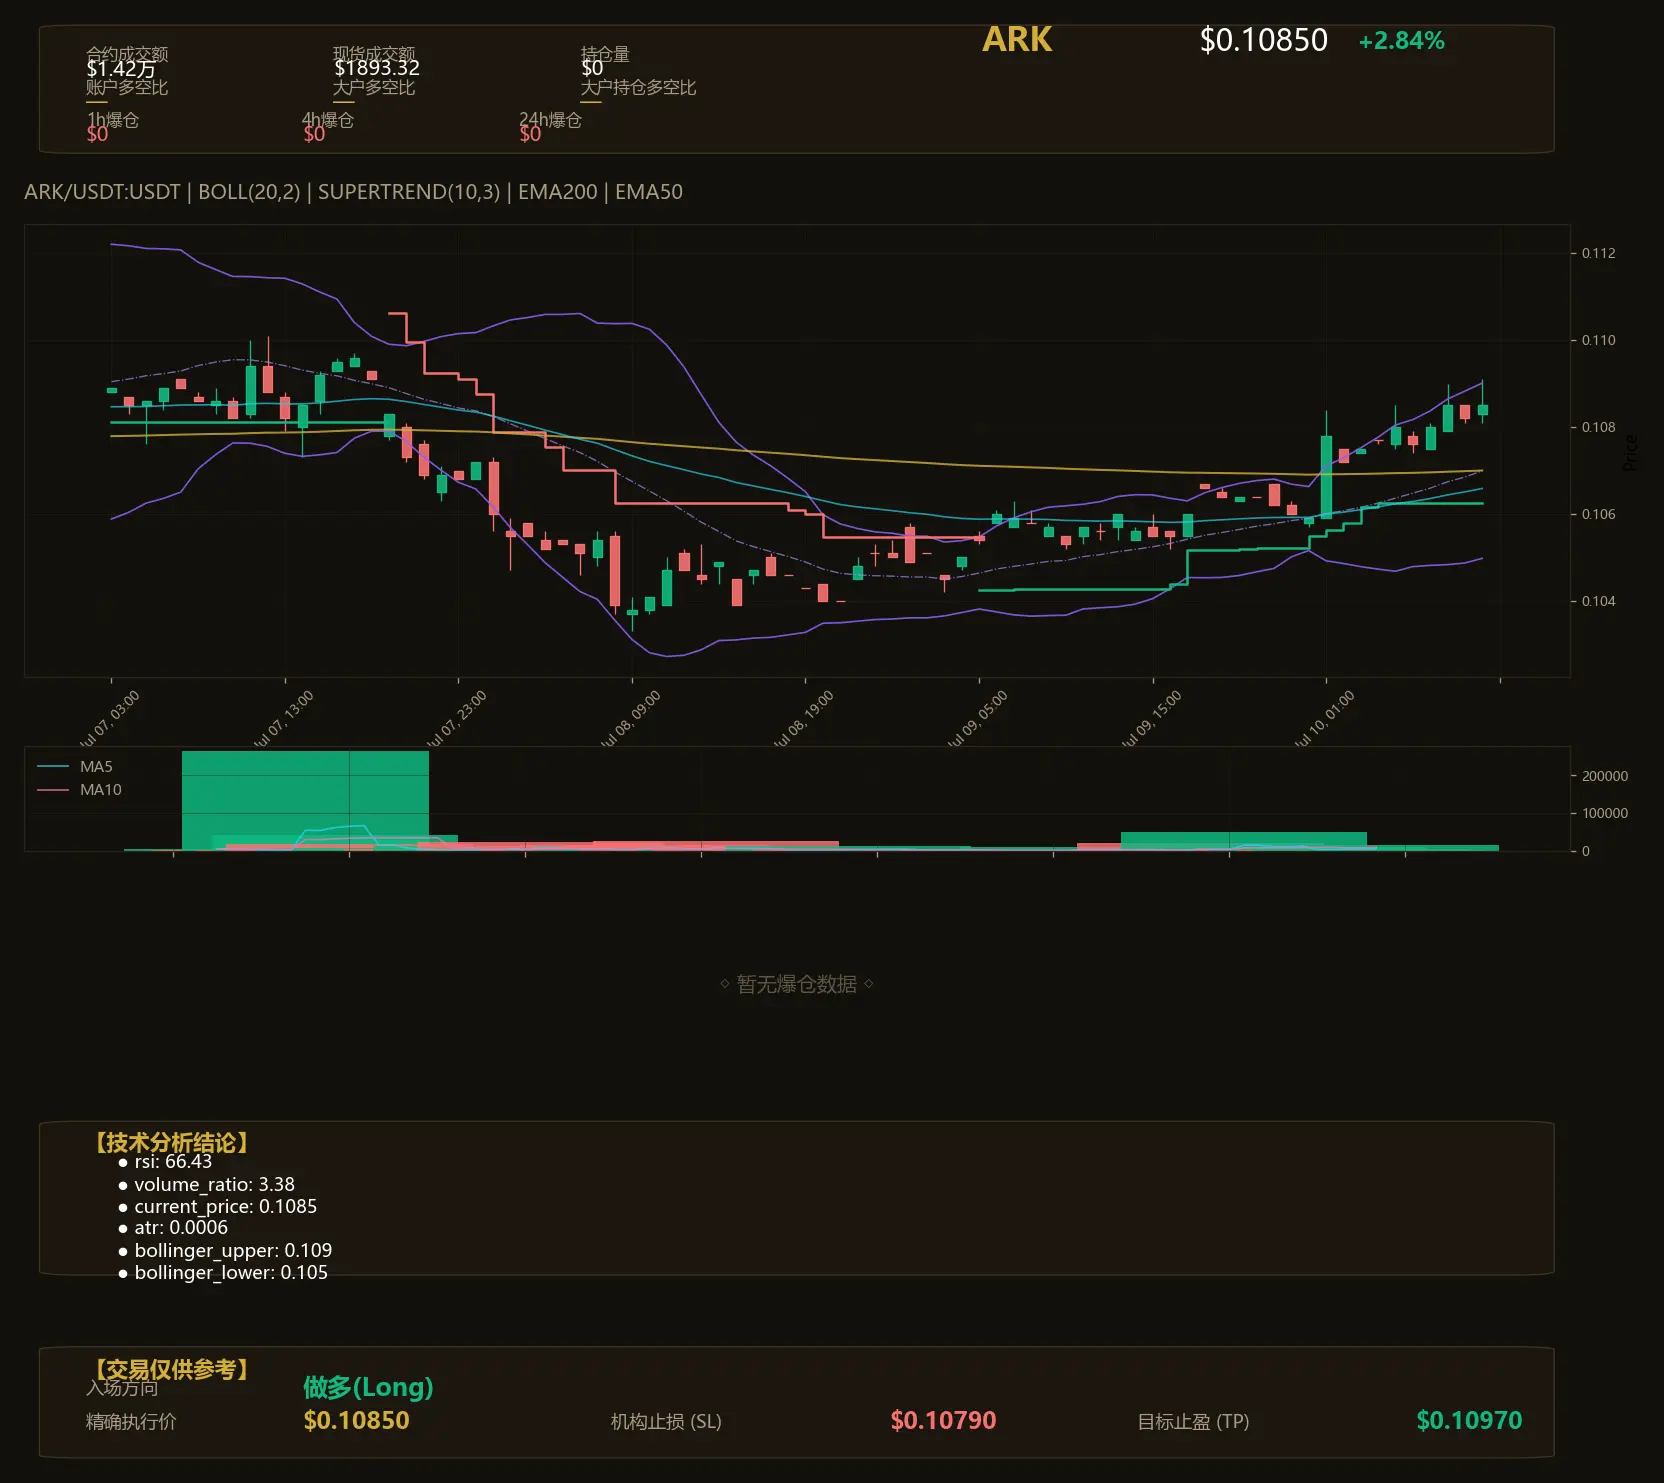Click the rsi: 66.43 bullet item
Viewport: 1664px width, 1483px height.
pos(166,1162)
